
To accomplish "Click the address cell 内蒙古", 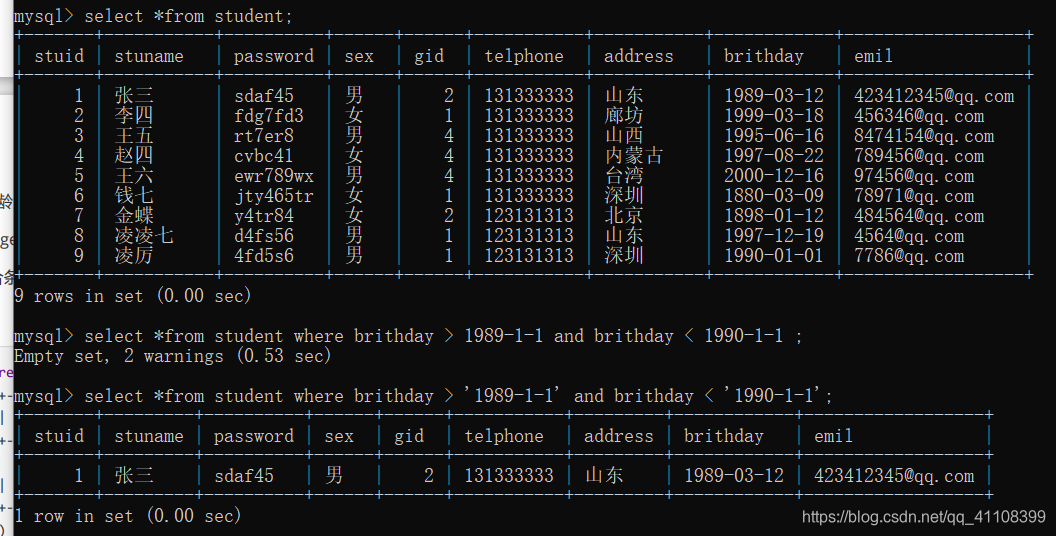I will click(x=634, y=156).
